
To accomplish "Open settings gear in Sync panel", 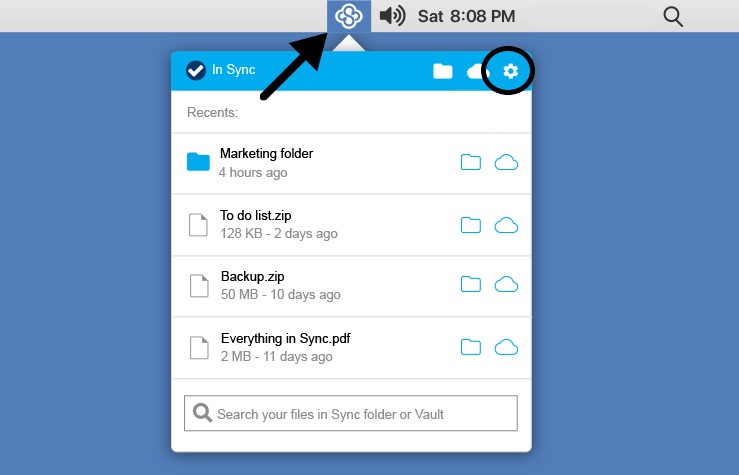I will click(x=511, y=71).
